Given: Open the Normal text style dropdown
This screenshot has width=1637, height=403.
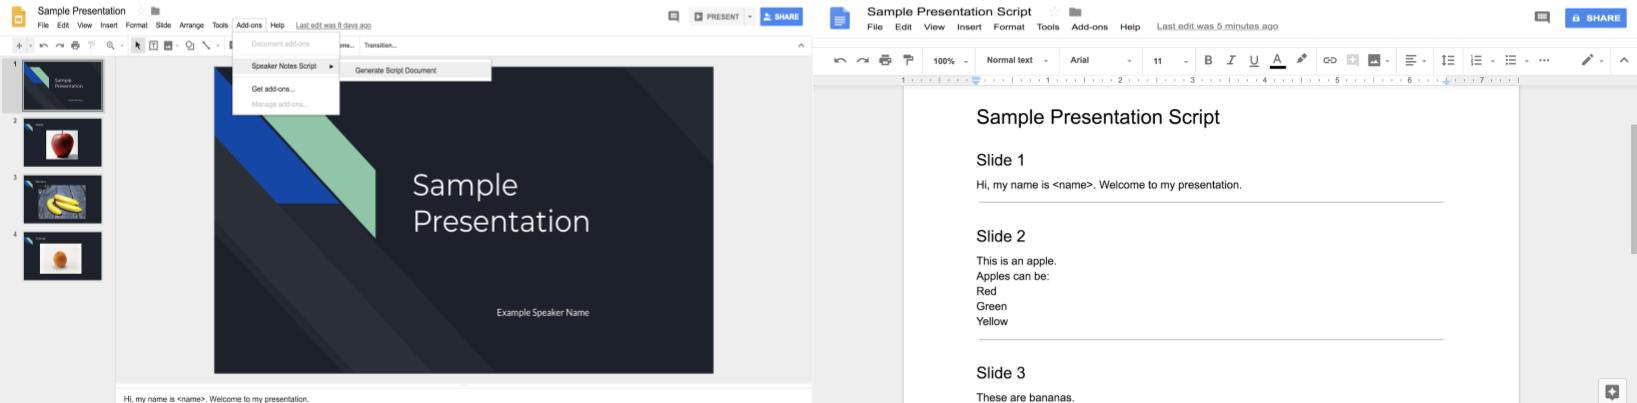Looking at the screenshot, I should coord(1017,60).
